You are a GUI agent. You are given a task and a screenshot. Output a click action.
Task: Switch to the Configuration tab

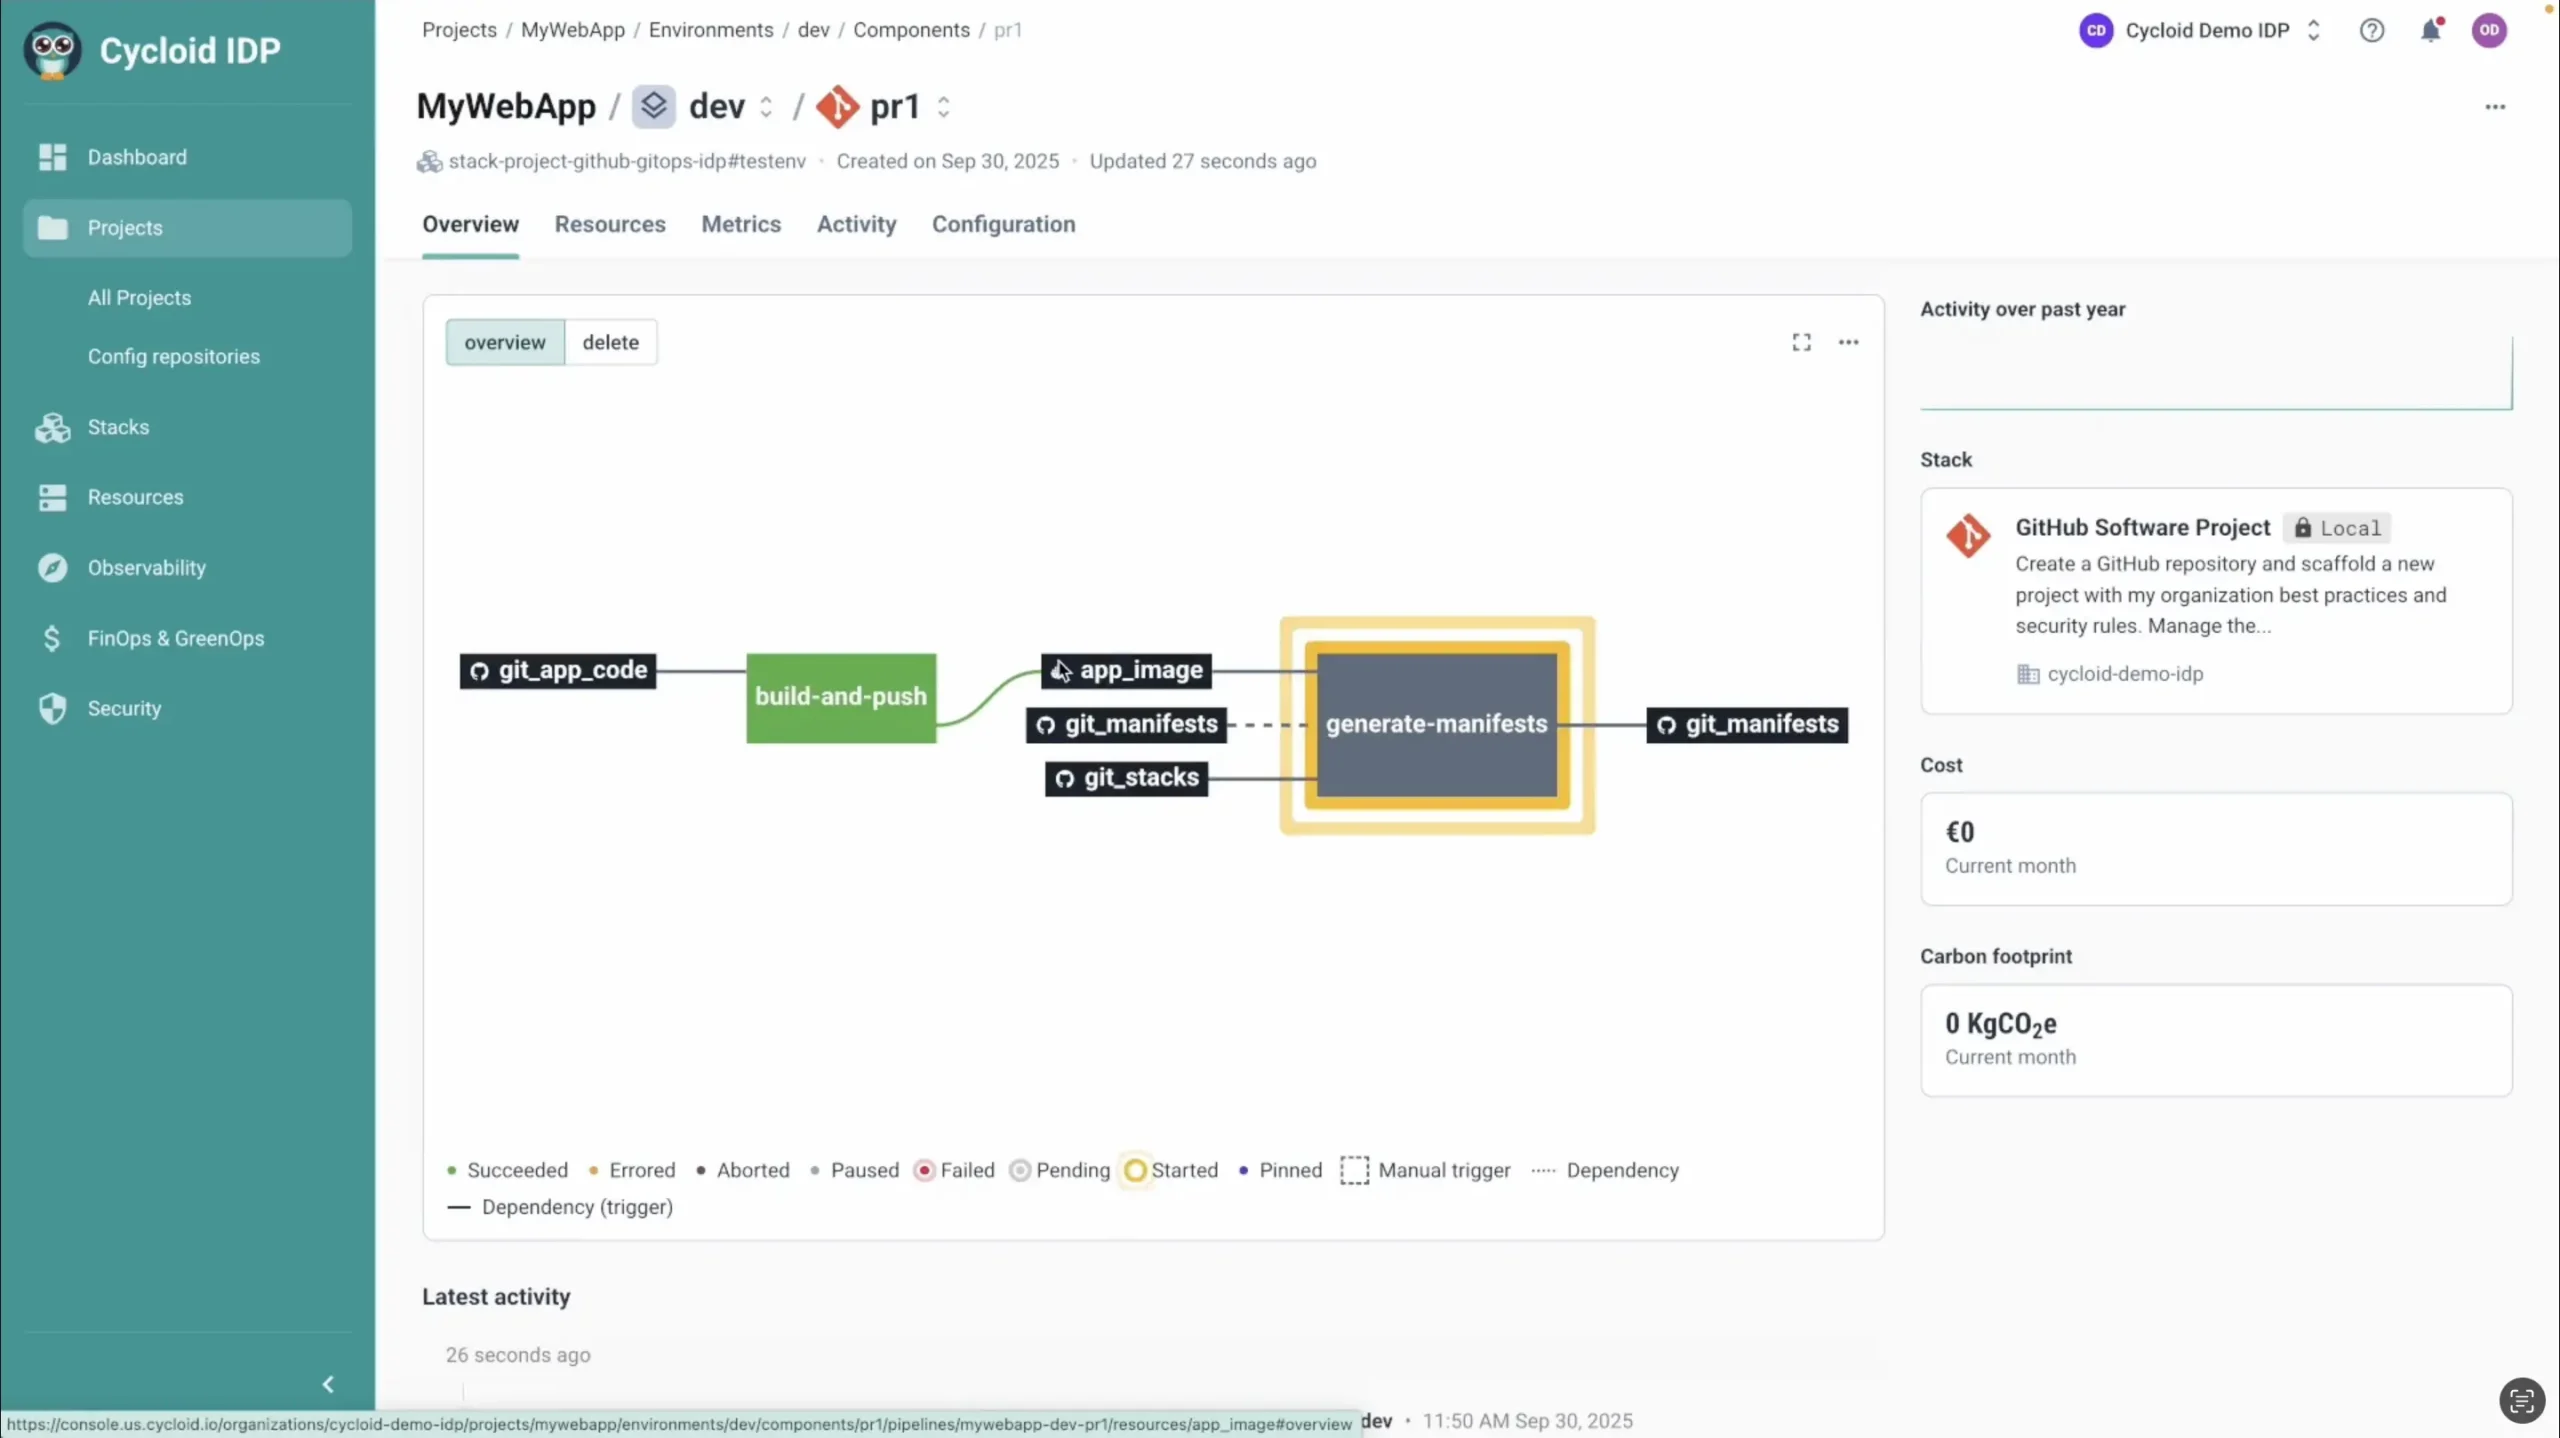1004,224
